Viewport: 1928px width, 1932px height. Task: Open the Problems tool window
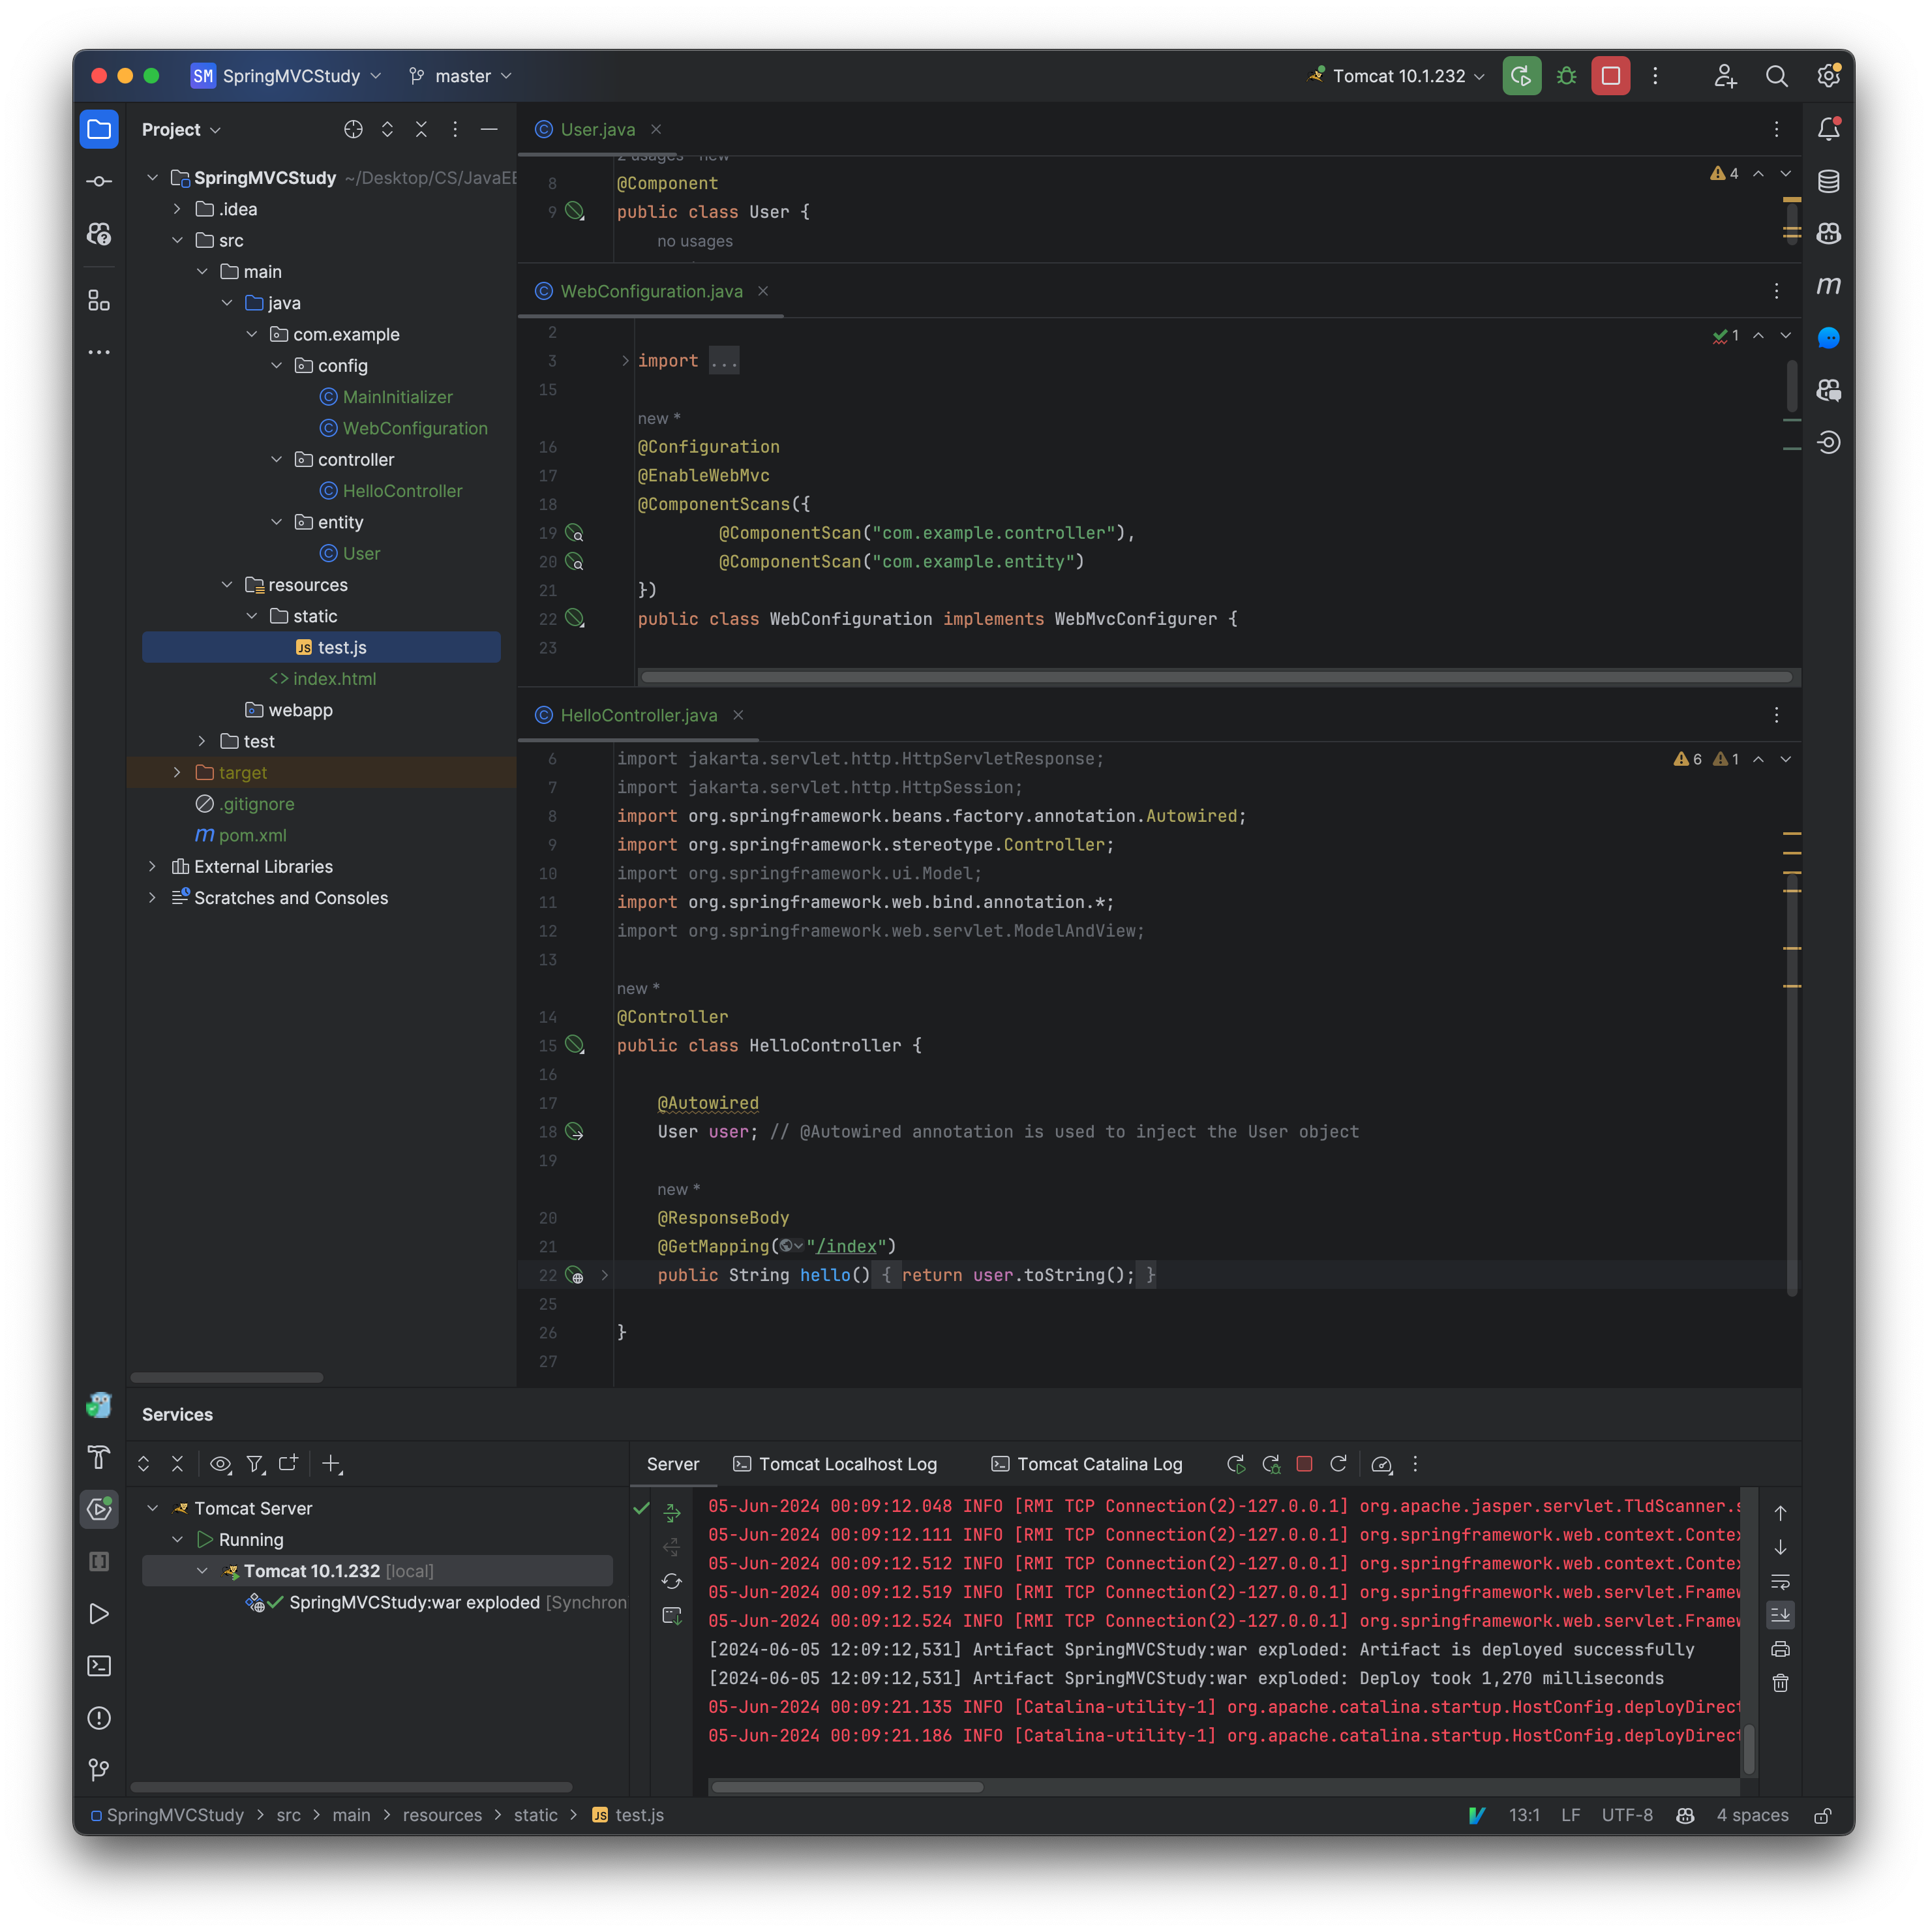(x=99, y=1718)
